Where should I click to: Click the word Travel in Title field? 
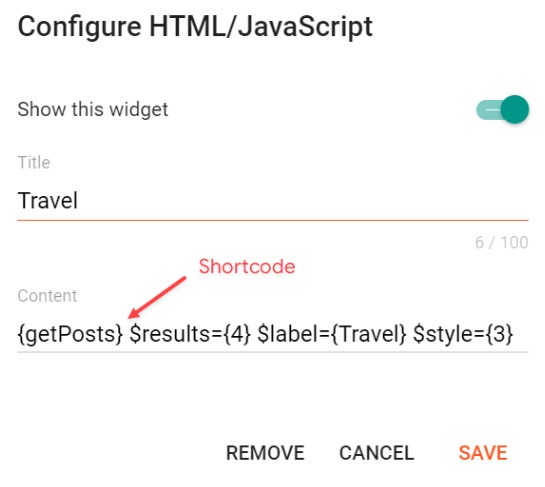click(x=48, y=201)
